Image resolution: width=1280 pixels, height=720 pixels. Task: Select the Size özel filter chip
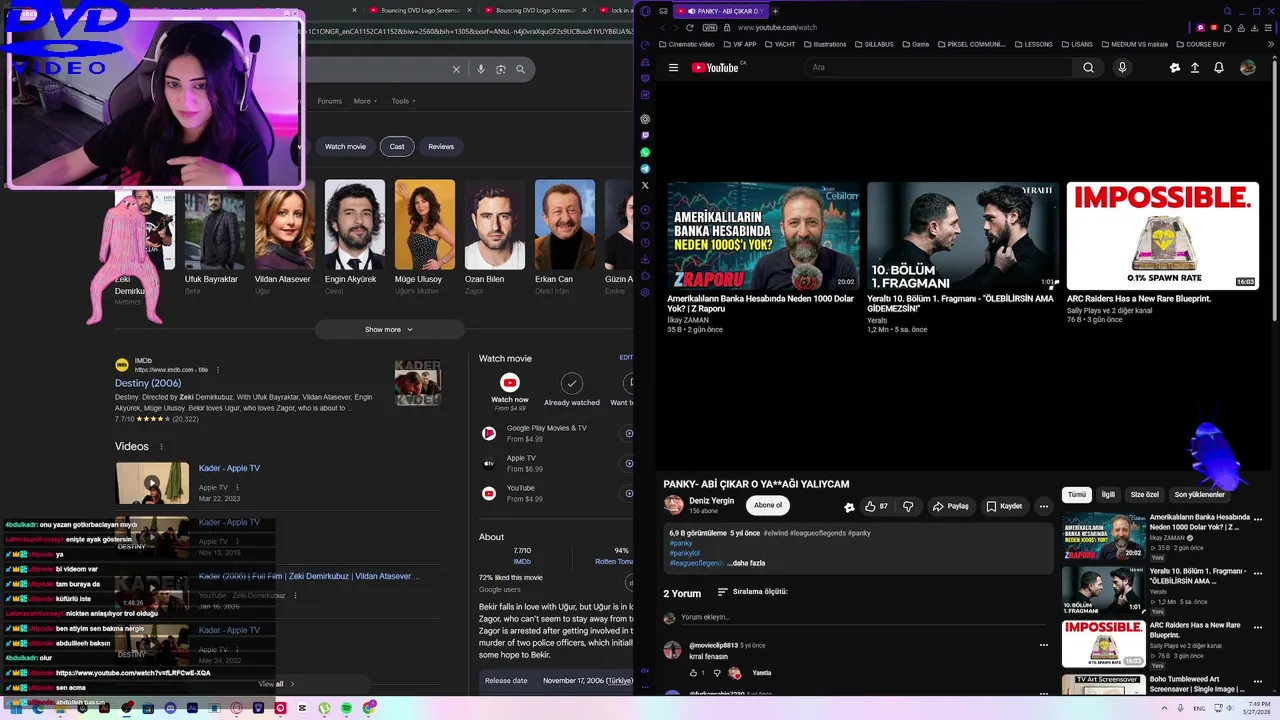(x=1144, y=494)
